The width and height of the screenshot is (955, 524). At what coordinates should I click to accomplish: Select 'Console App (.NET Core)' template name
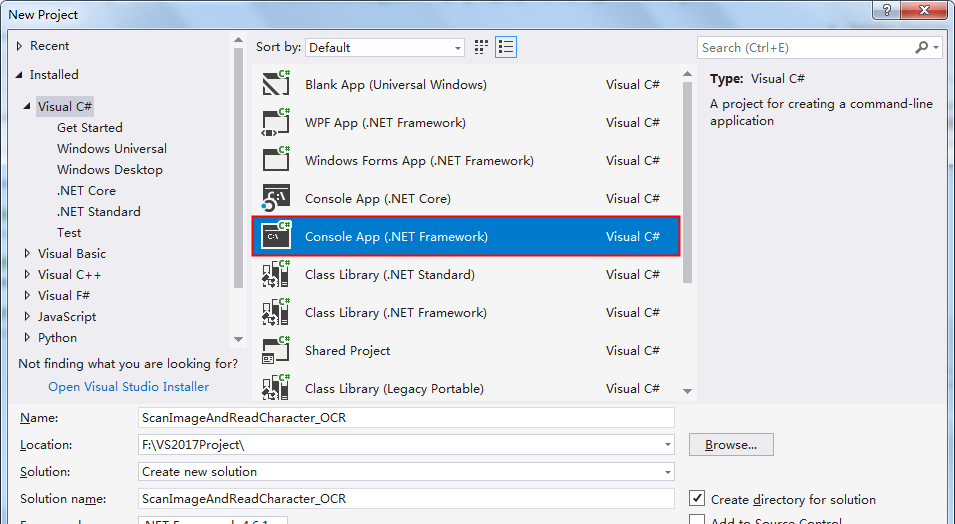click(378, 199)
